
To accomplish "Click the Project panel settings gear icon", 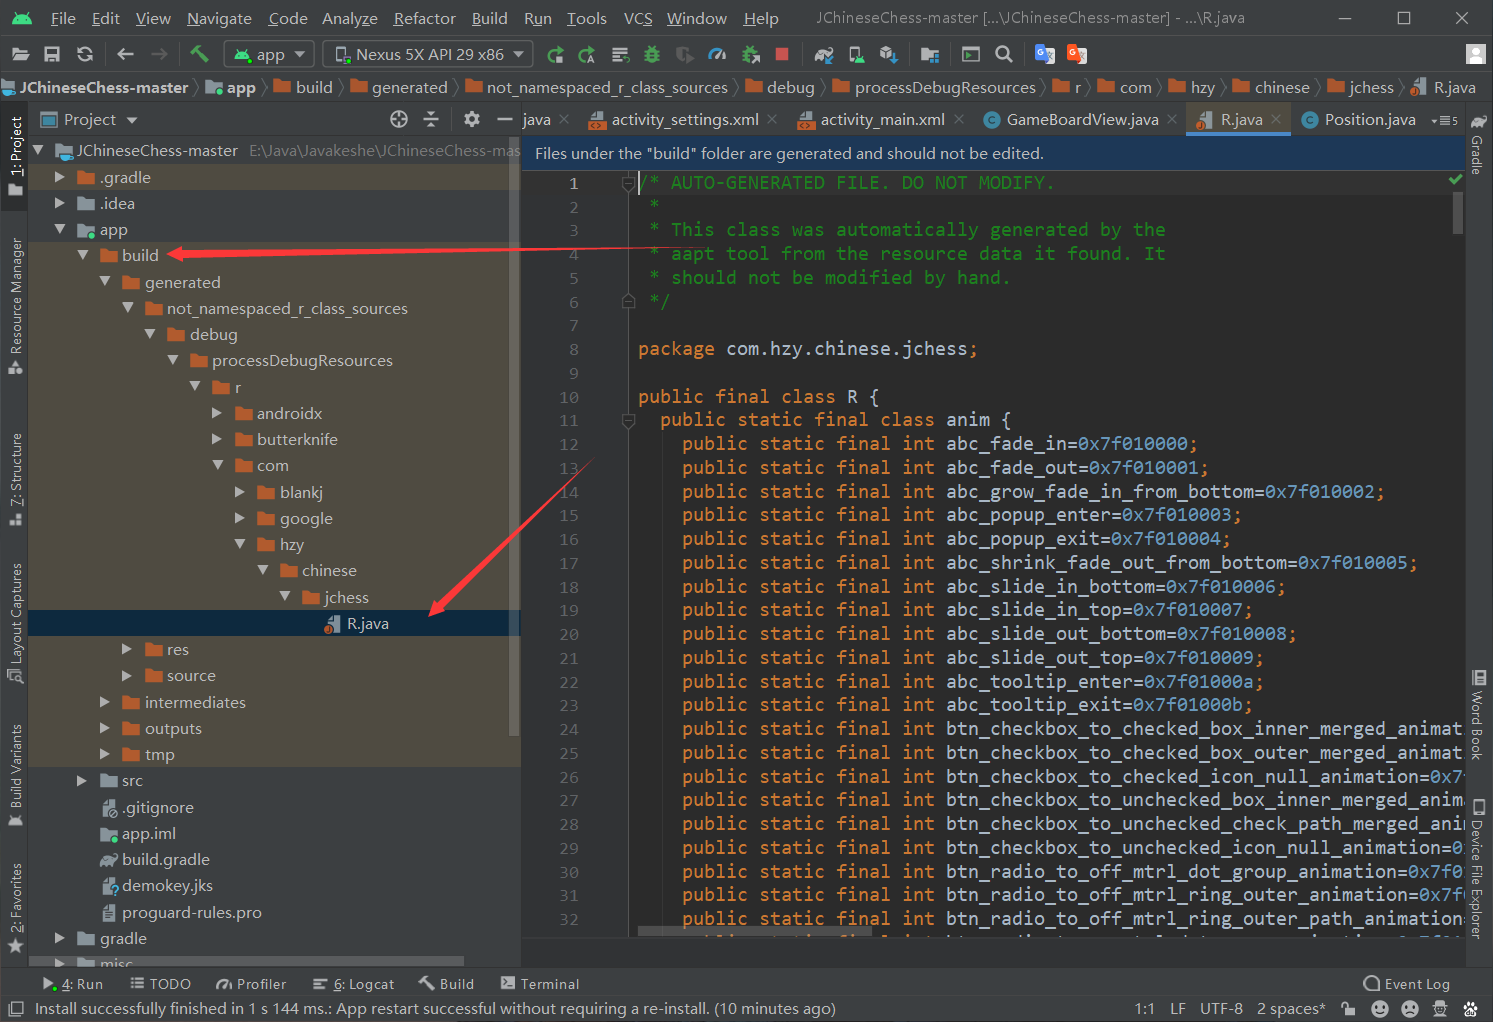I will [x=472, y=119].
